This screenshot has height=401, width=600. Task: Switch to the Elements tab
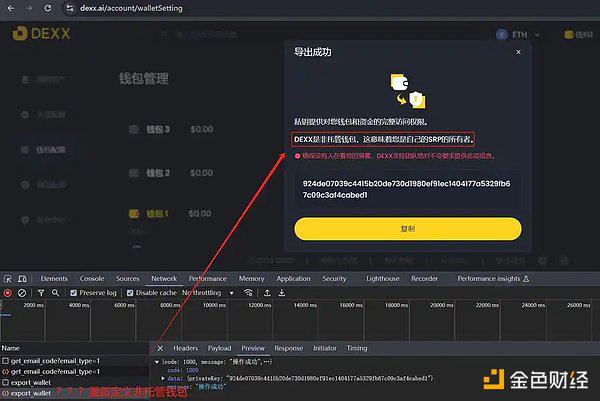[54, 279]
